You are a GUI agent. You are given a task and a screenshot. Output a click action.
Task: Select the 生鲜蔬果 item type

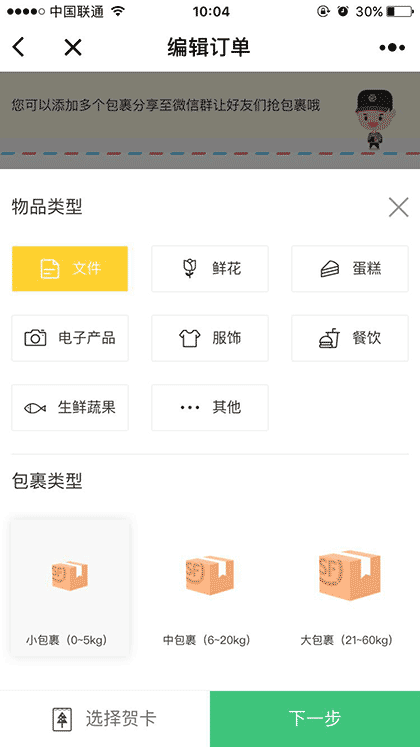pyautogui.click(x=70, y=407)
